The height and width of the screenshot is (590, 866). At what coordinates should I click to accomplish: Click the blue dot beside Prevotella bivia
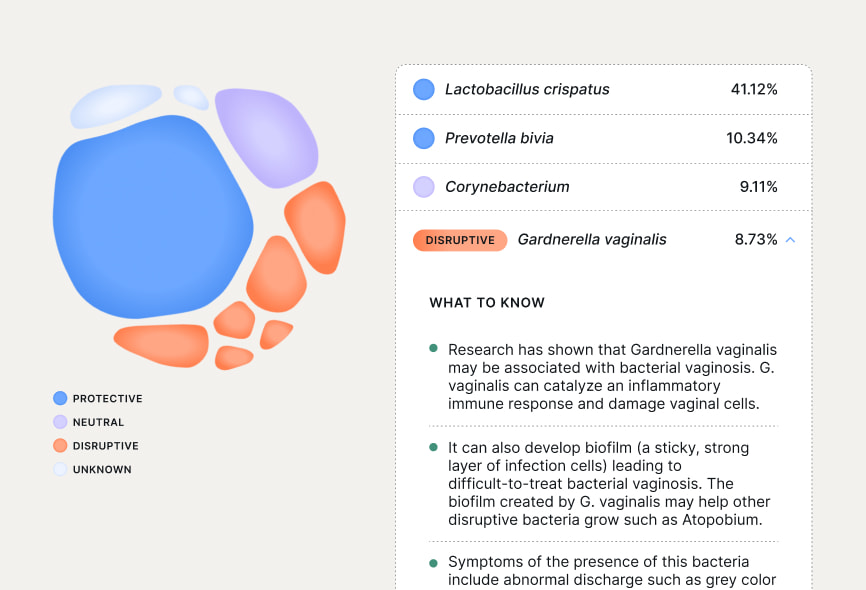[x=423, y=138]
